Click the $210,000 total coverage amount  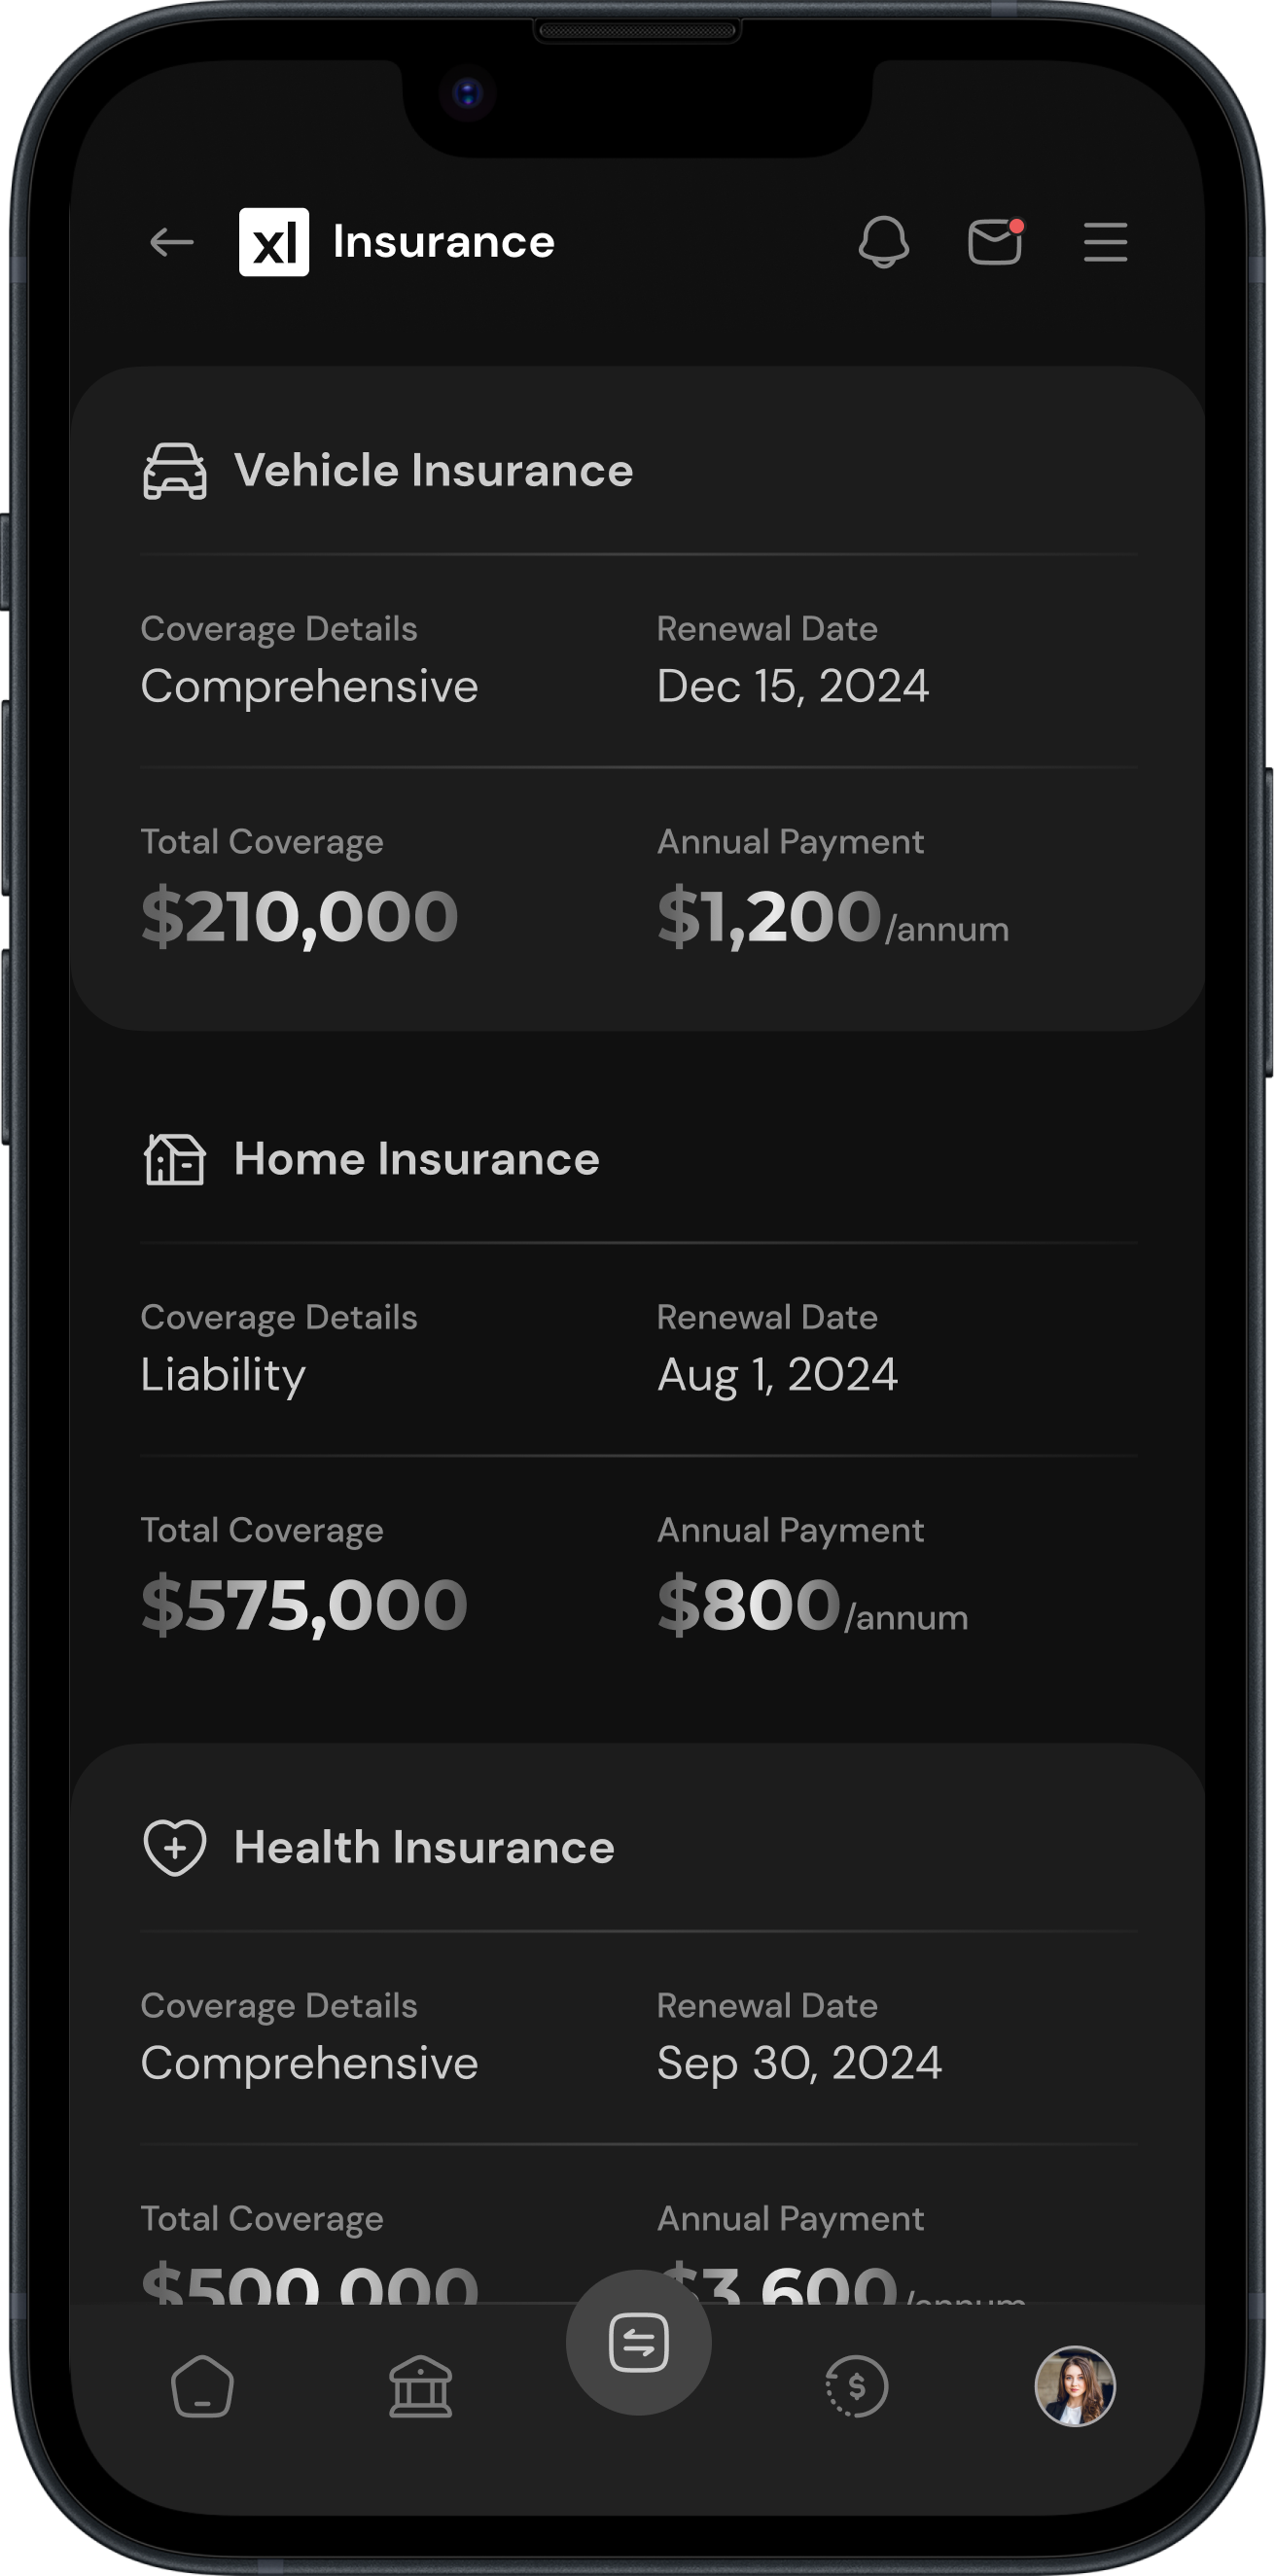[300, 916]
